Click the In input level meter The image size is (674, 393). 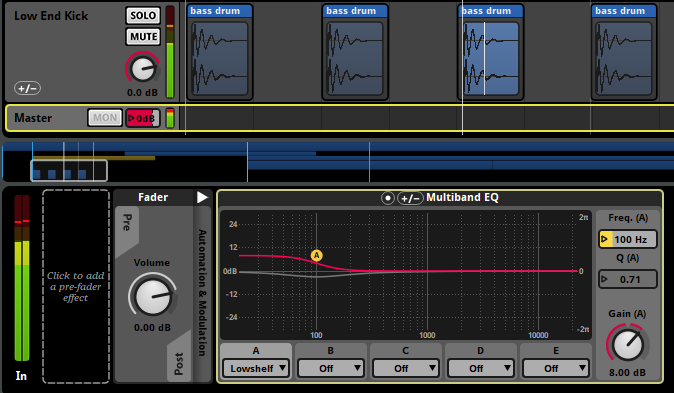pos(22,278)
